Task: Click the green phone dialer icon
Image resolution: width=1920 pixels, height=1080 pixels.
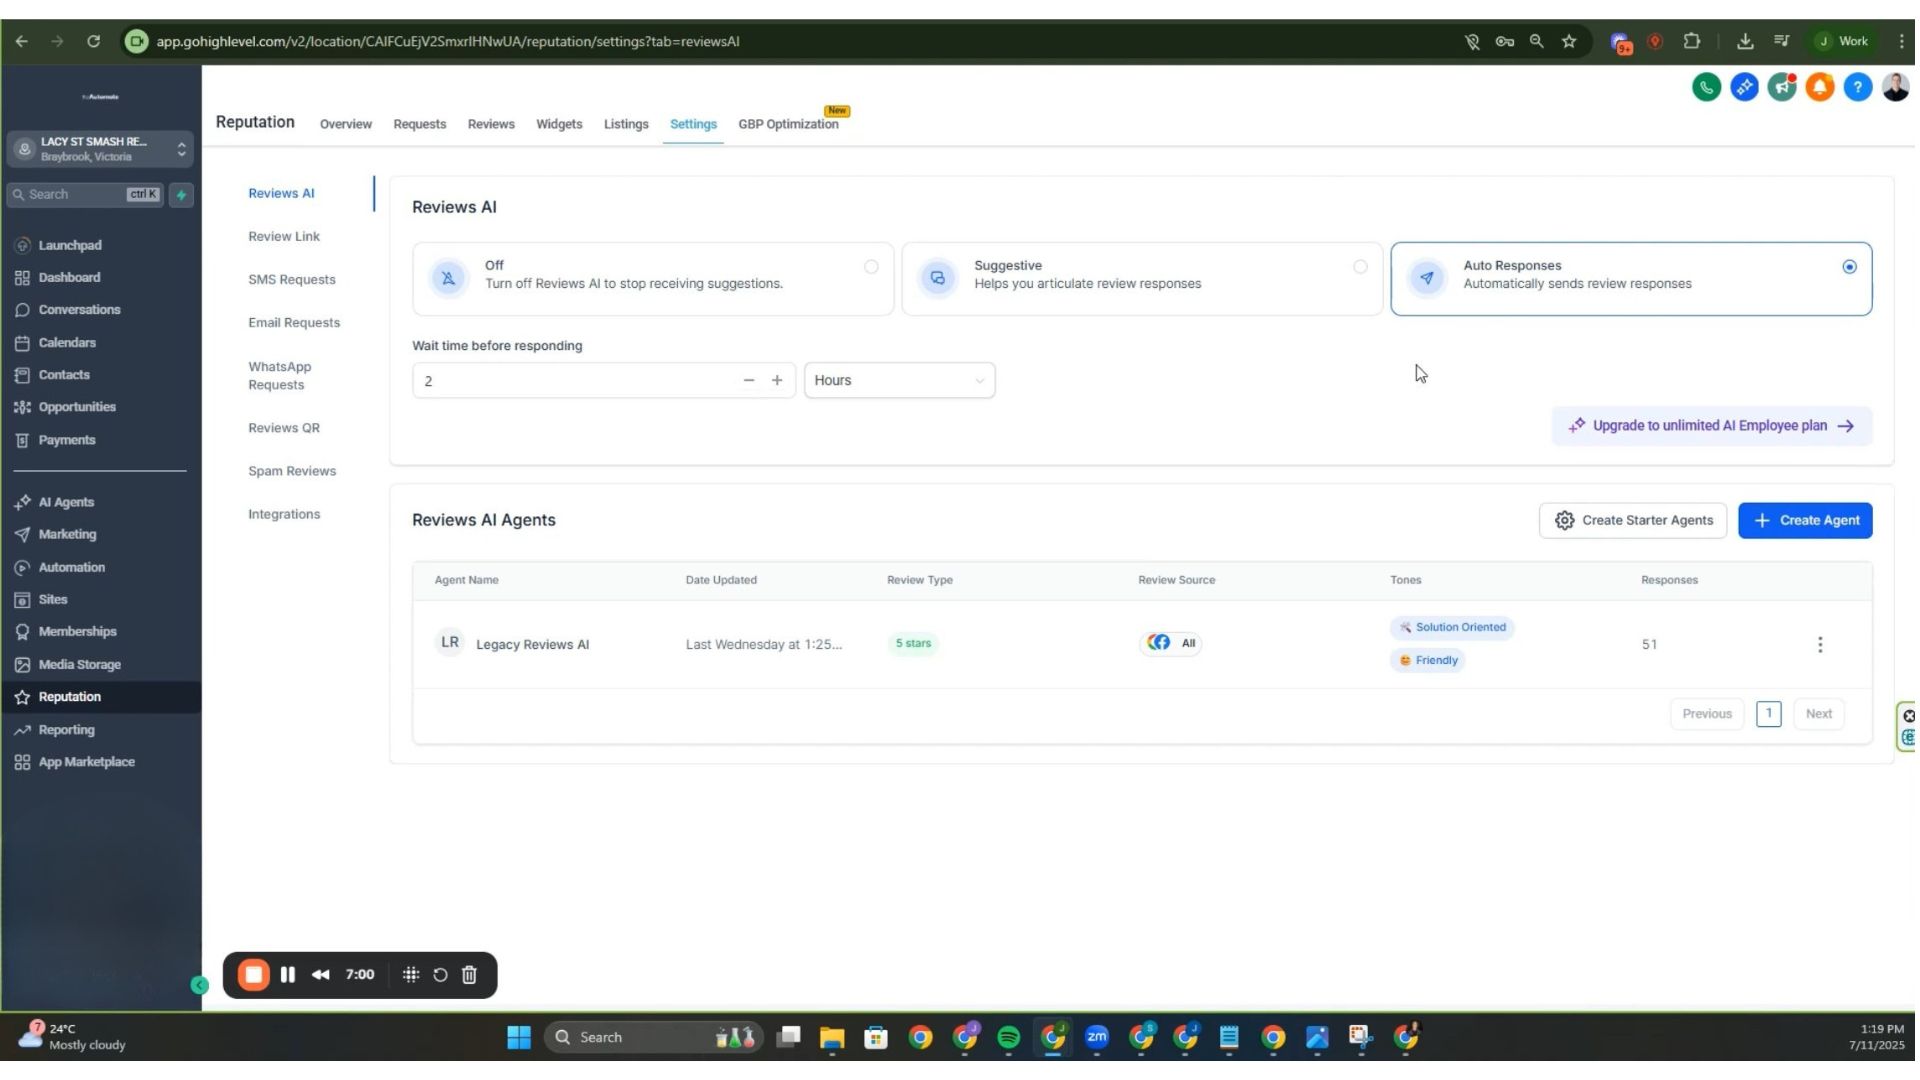Action: (x=1706, y=87)
